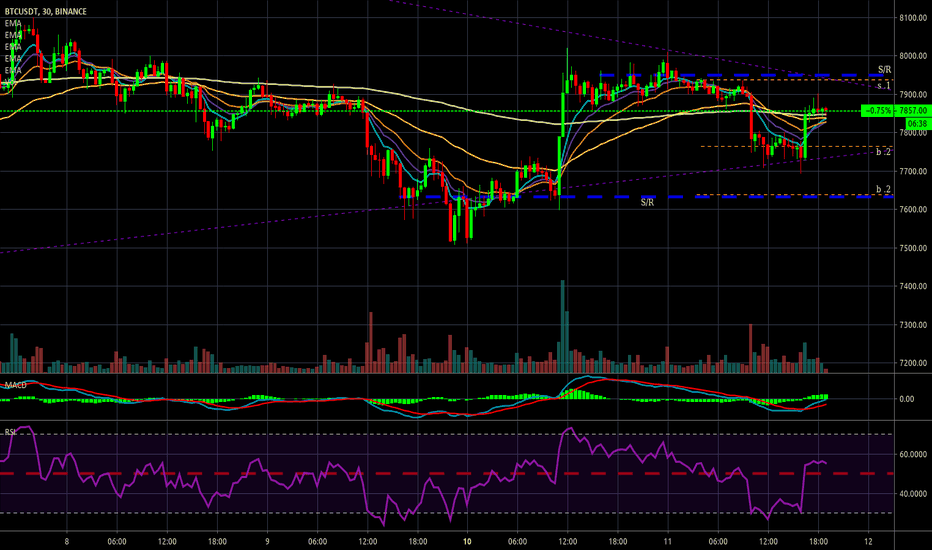
Task: Click the 7900.00 price axis label
Action: coord(912,95)
